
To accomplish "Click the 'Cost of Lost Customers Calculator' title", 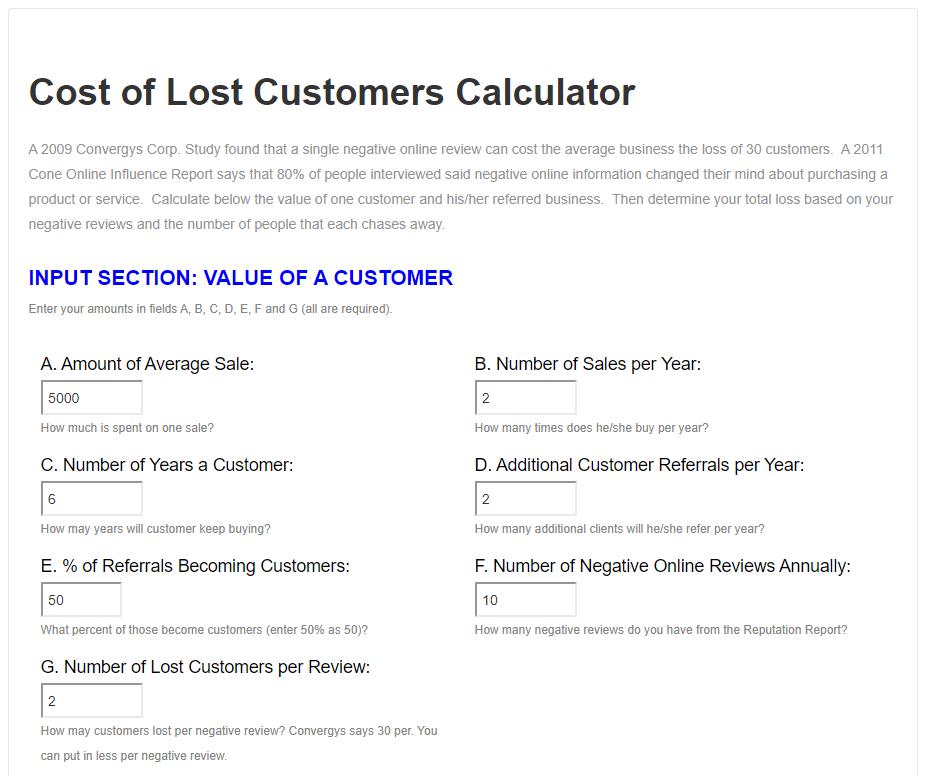I will tap(332, 92).
